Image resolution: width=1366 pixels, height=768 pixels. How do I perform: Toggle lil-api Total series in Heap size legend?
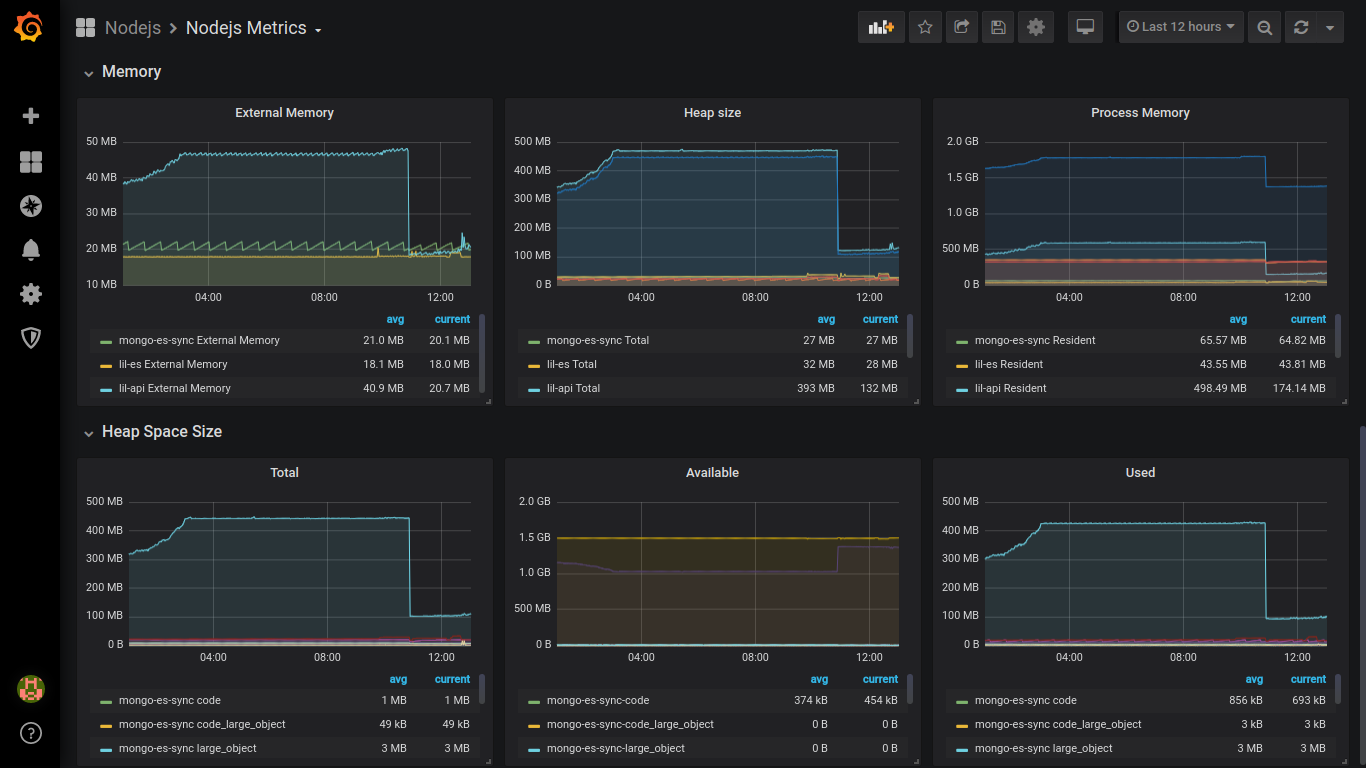[573, 388]
